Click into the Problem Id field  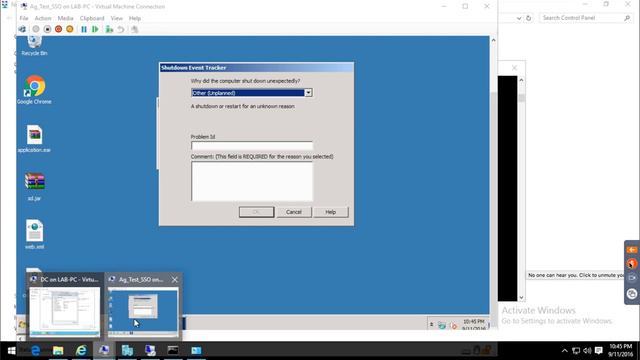252,145
